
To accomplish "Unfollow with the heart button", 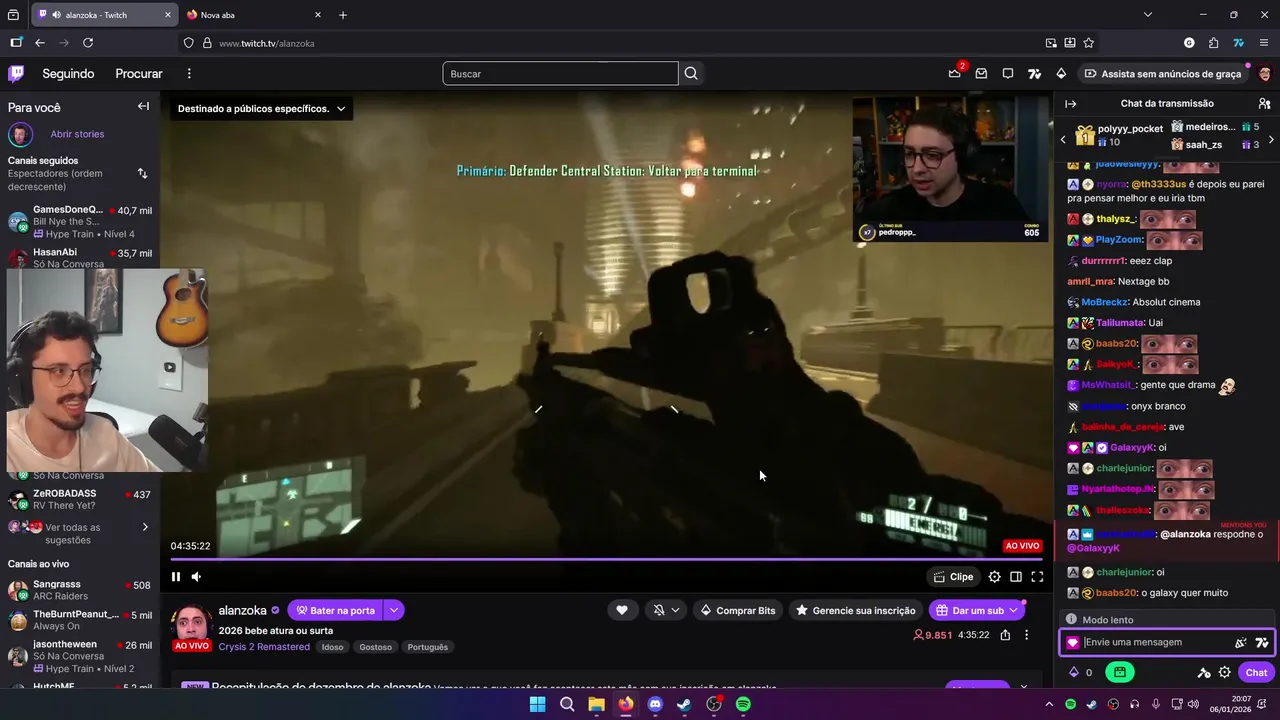I will point(622,610).
